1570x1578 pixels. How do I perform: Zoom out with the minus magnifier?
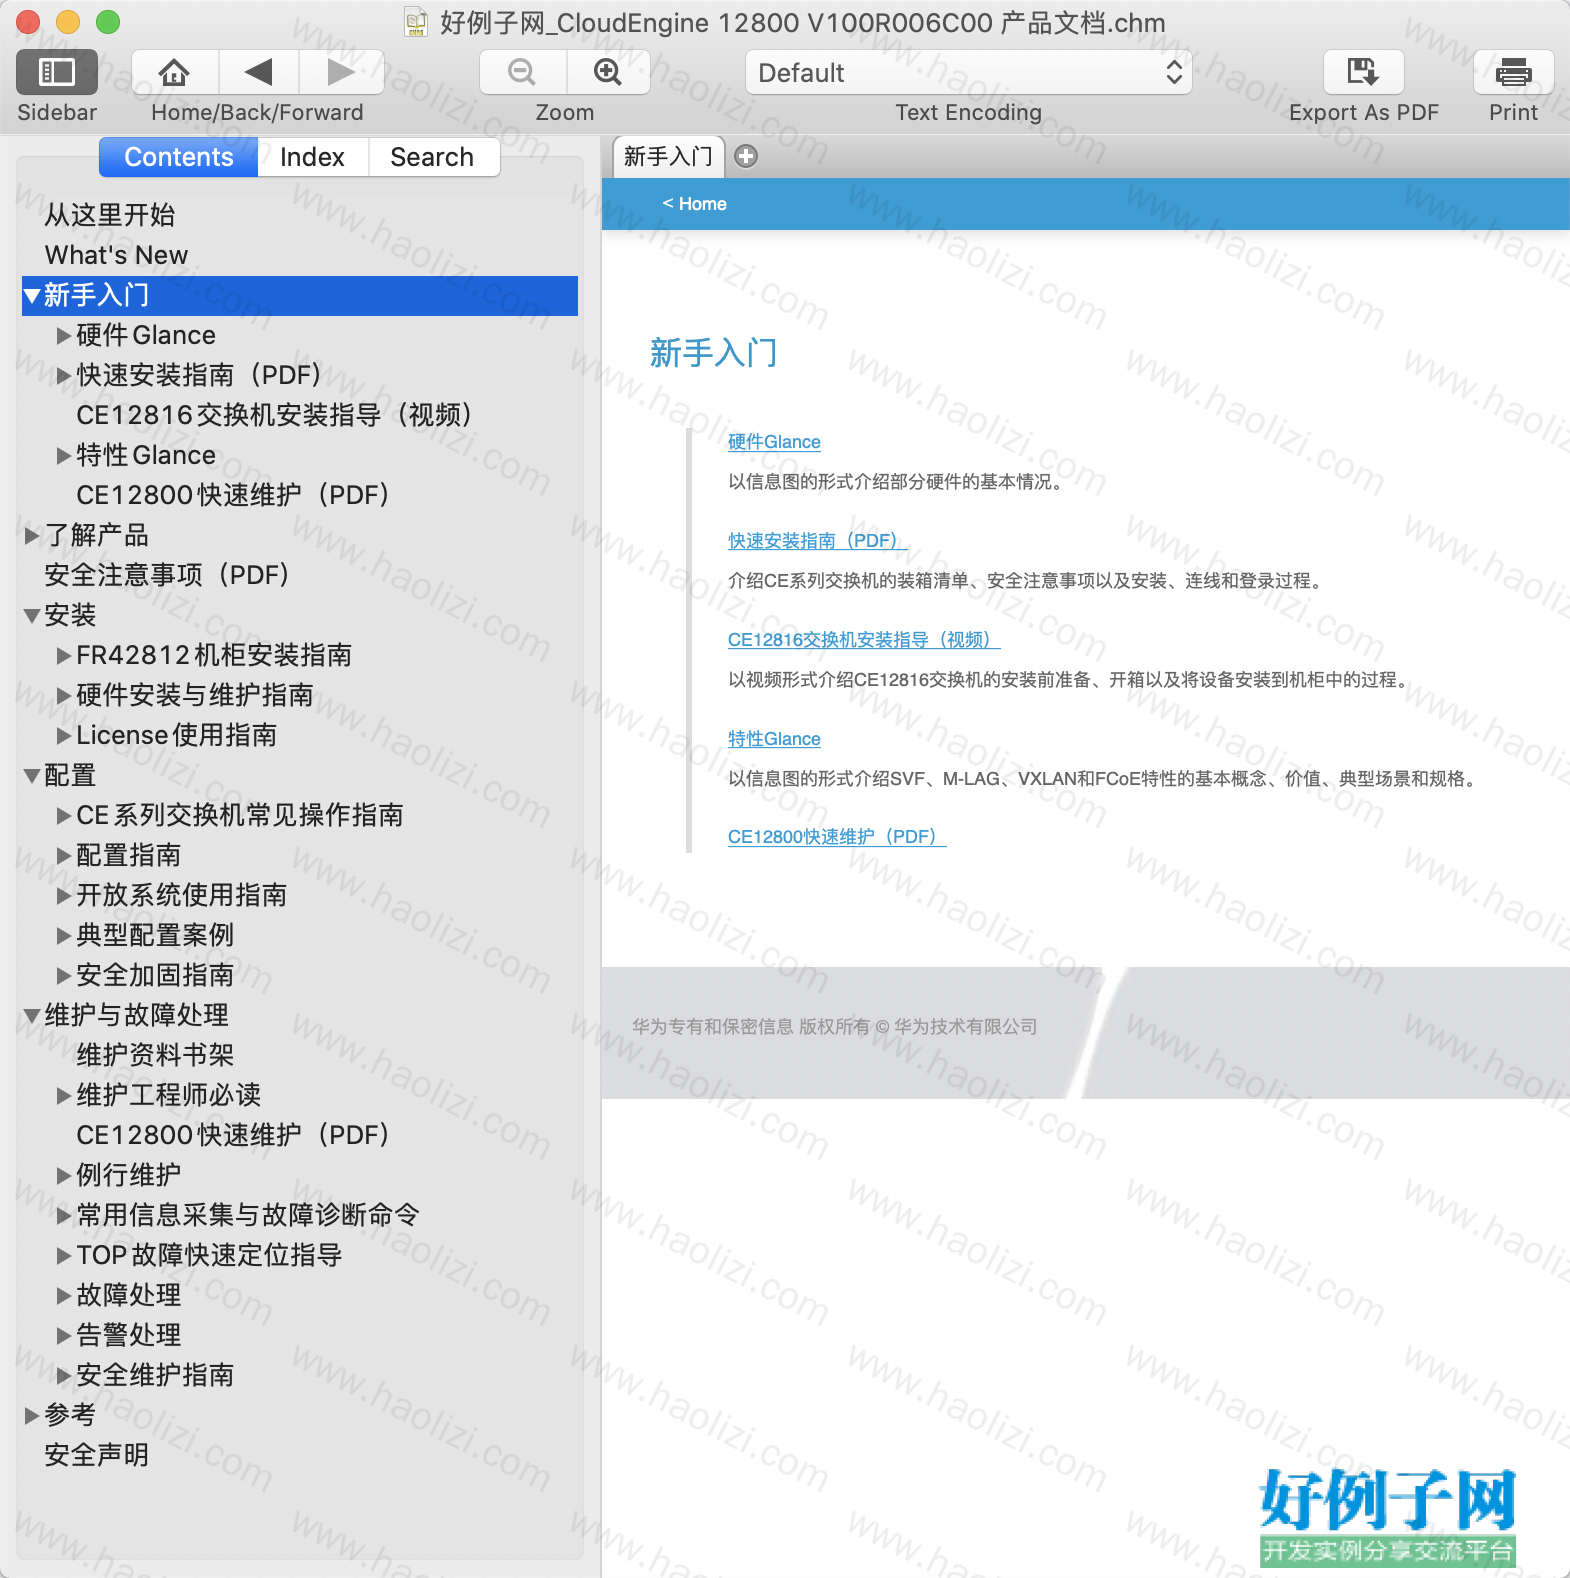tap(522, 72)
